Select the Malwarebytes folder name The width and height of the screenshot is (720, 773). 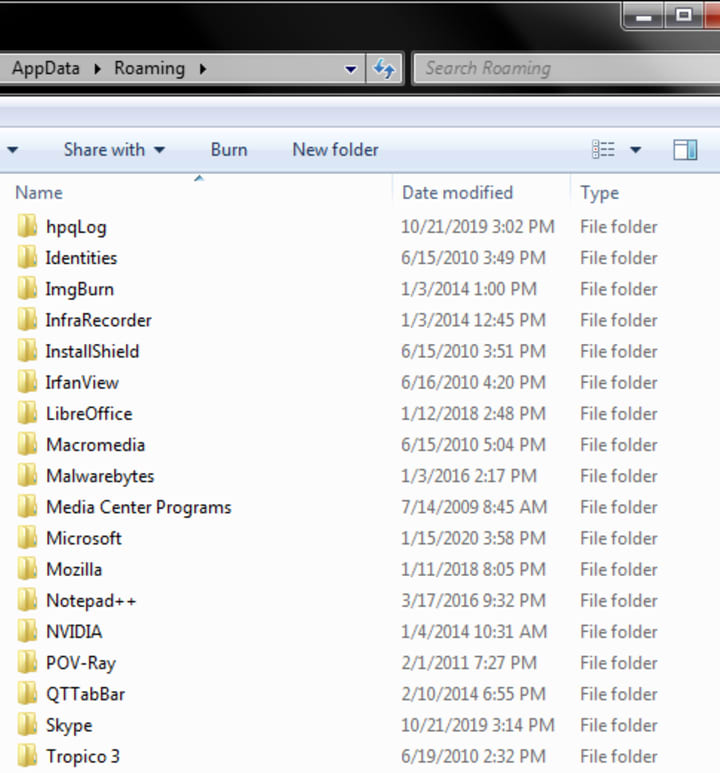click(100, 477)
